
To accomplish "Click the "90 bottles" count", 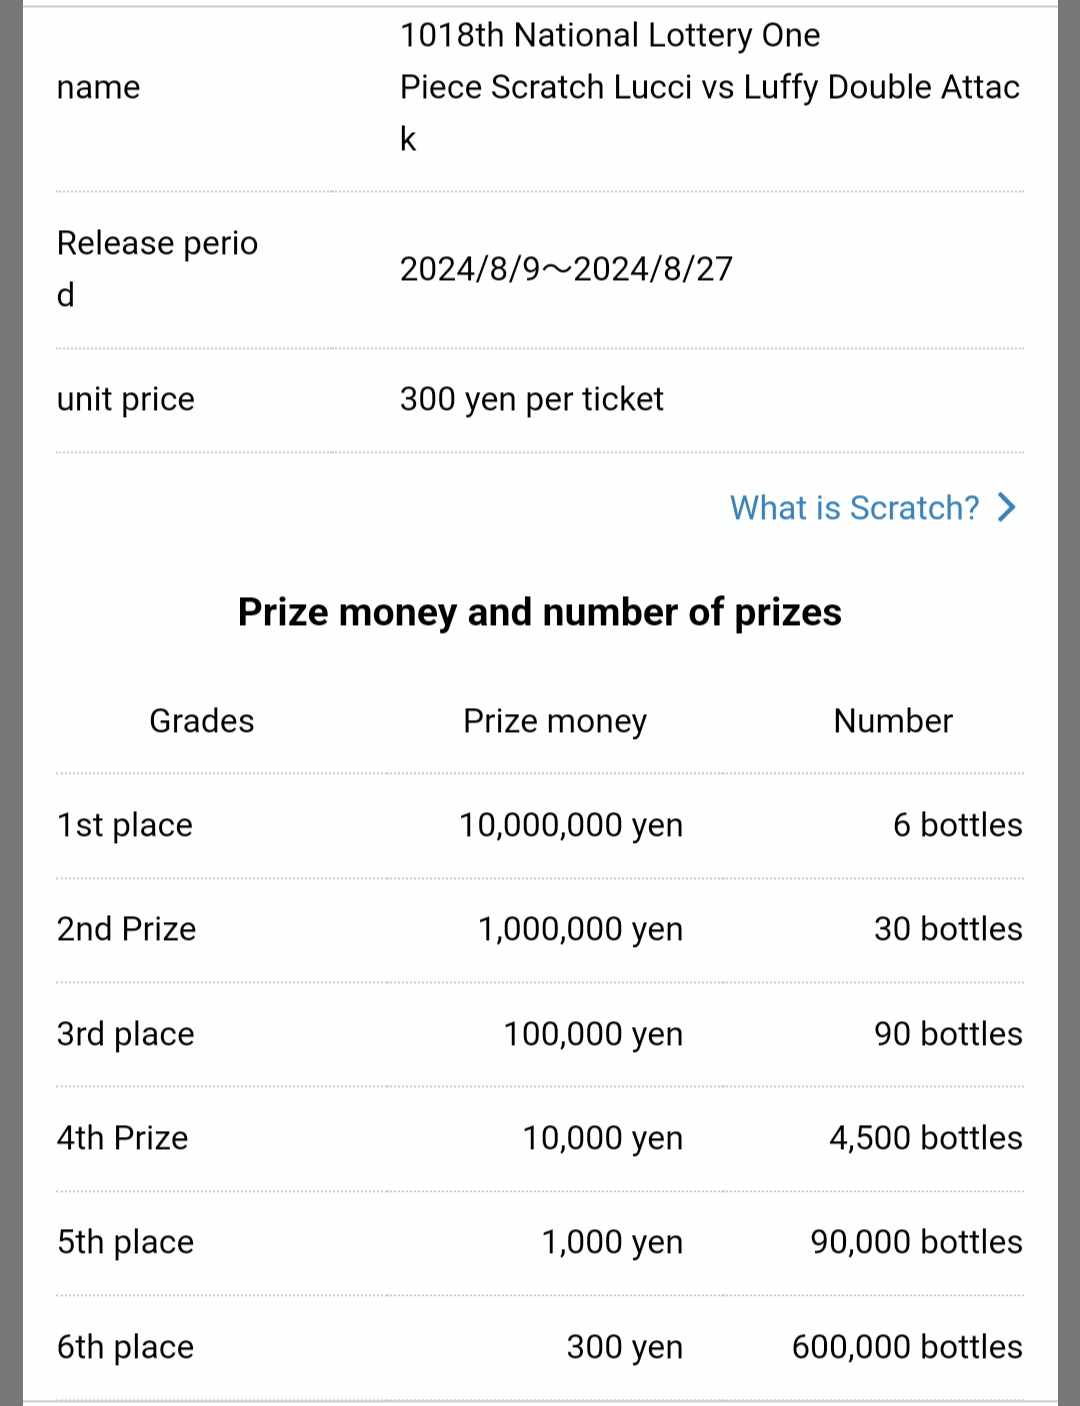I will [948, 1034].
